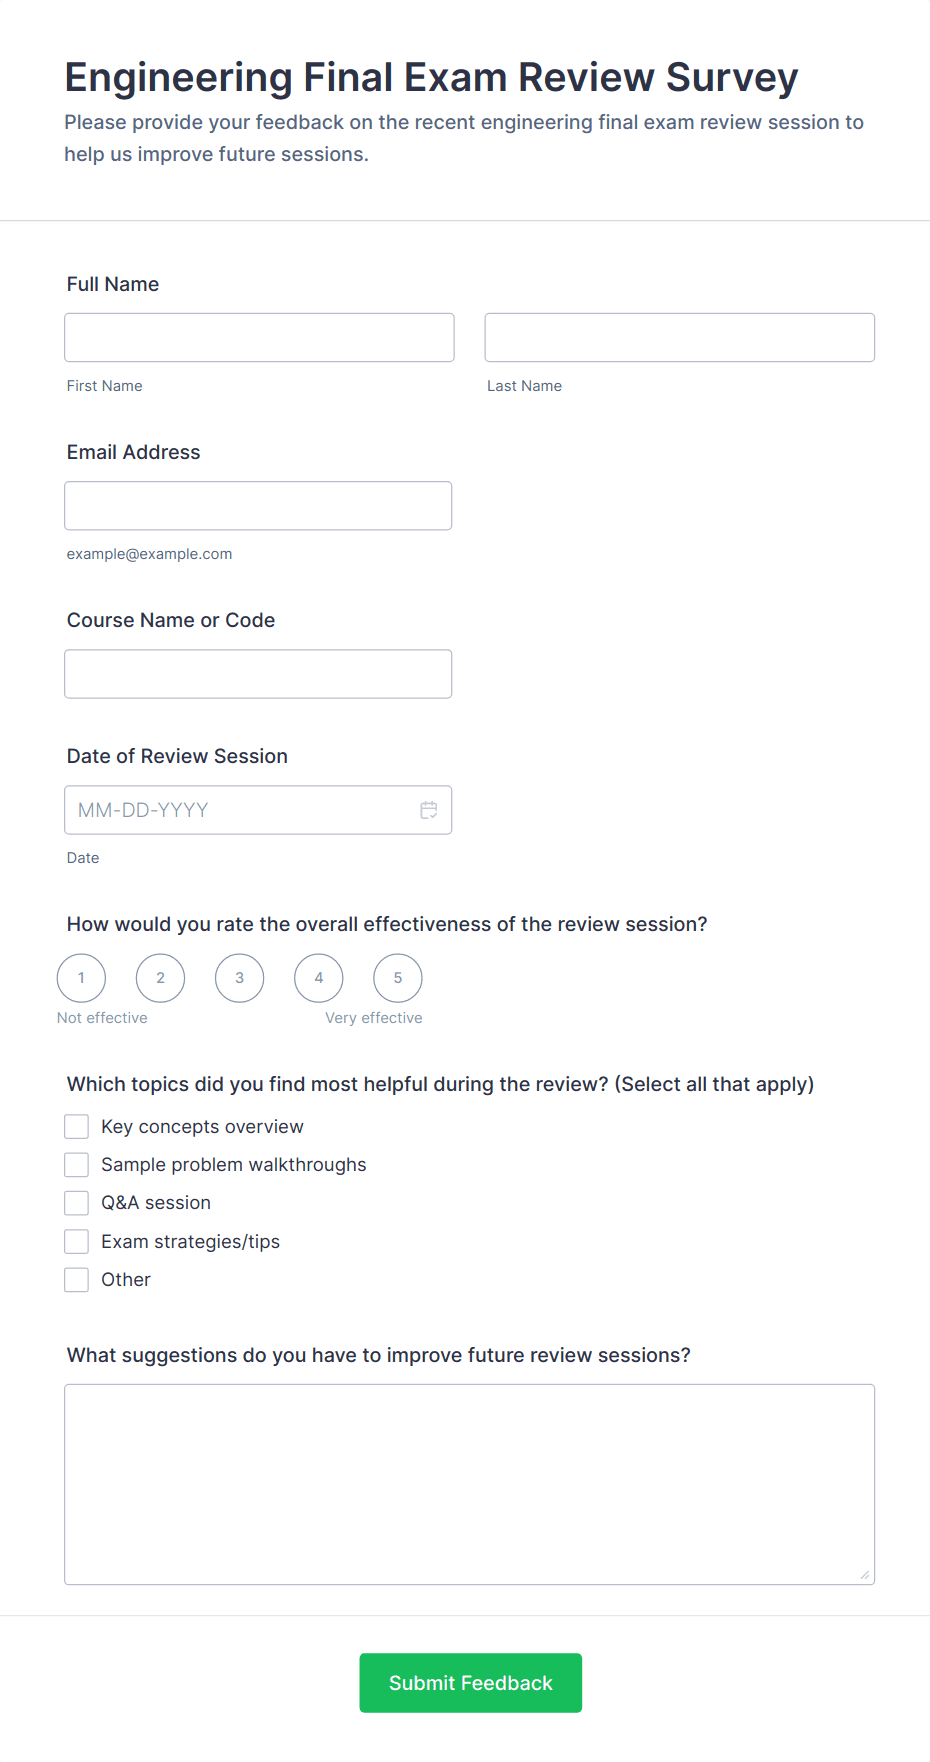The height and width of the screenshot is (1762, 930).
Task: Select rating 2 circle
Action: pyautogui.click(x=160, y=978)
